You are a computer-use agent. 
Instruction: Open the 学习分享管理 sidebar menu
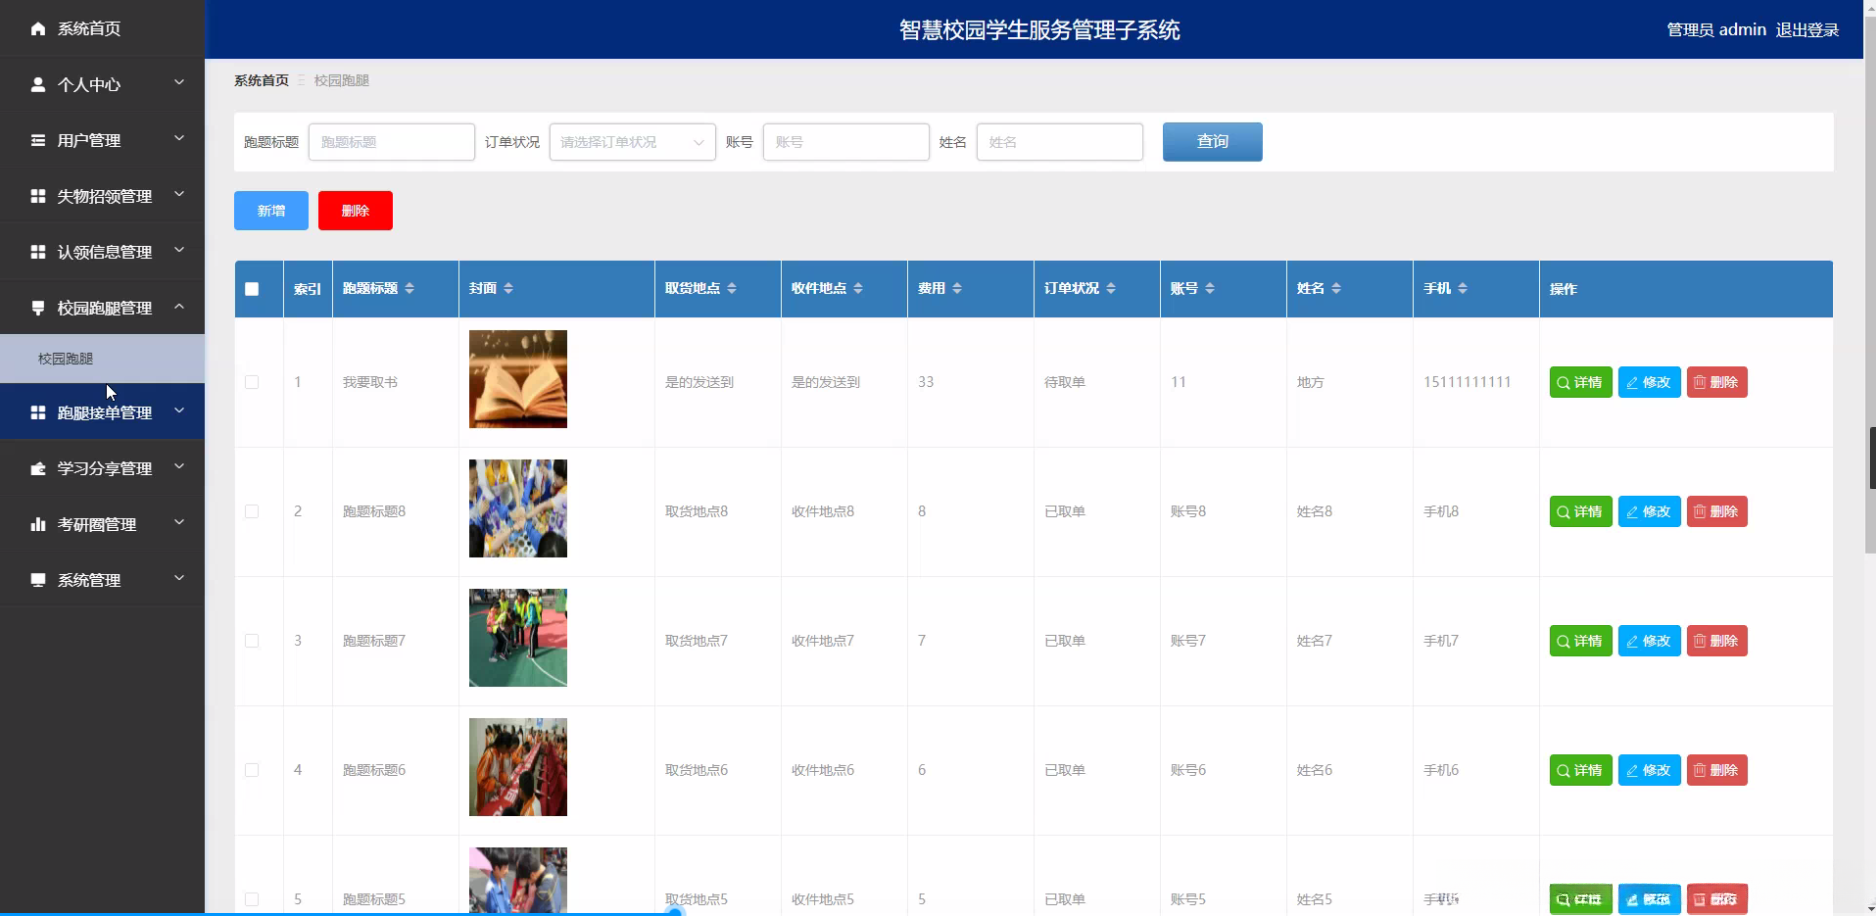102,468
